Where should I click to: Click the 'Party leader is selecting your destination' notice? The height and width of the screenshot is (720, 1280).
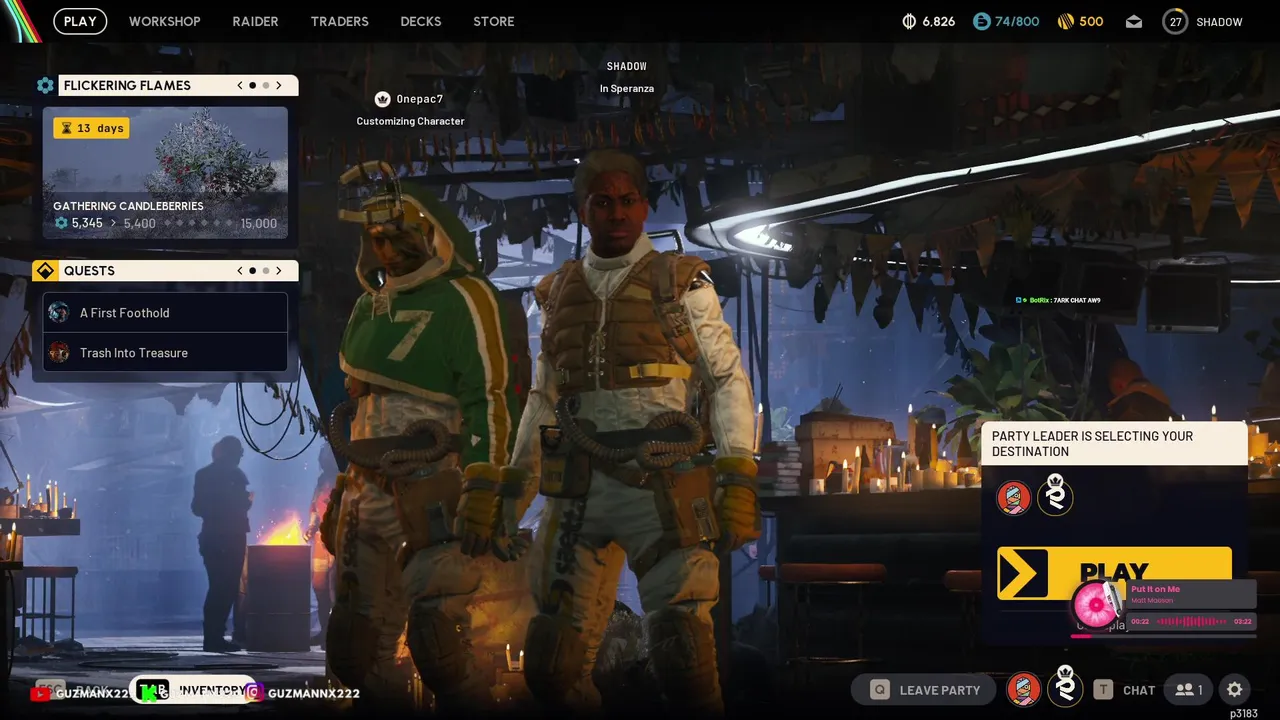tap(1114, 444)
